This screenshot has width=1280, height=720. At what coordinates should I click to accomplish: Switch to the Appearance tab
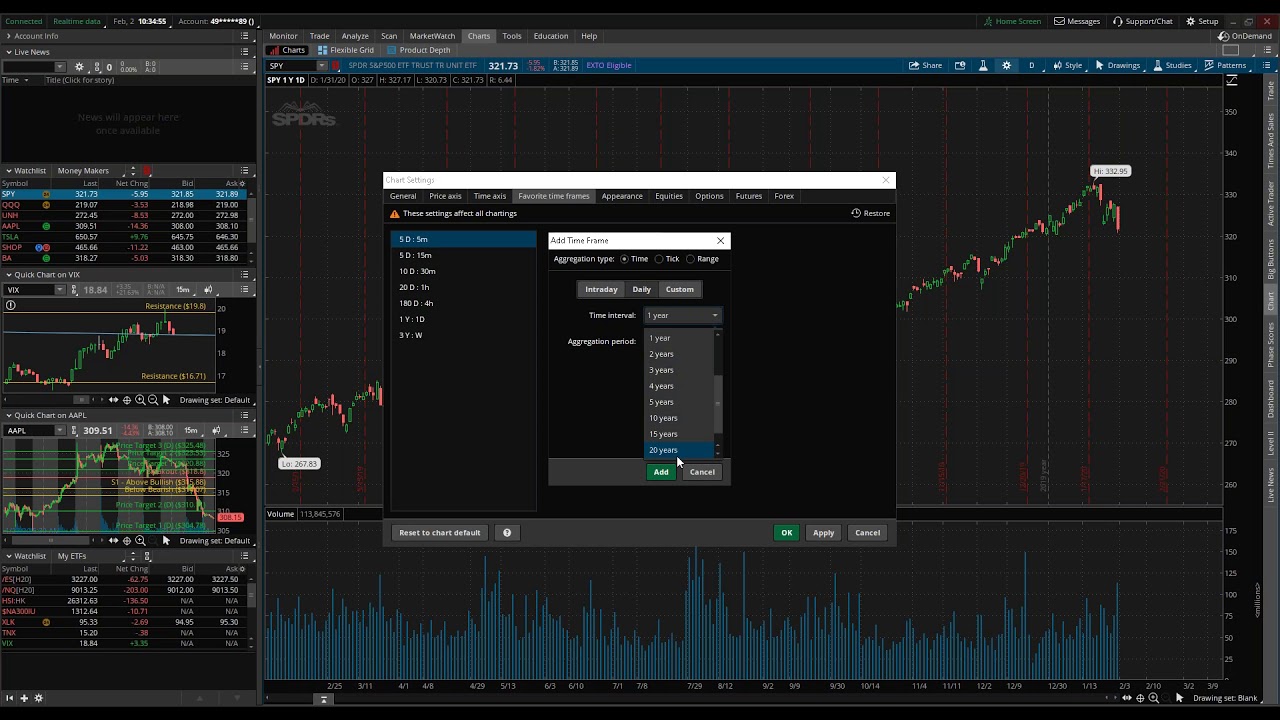pyautogui.click(x=622, y=196)
